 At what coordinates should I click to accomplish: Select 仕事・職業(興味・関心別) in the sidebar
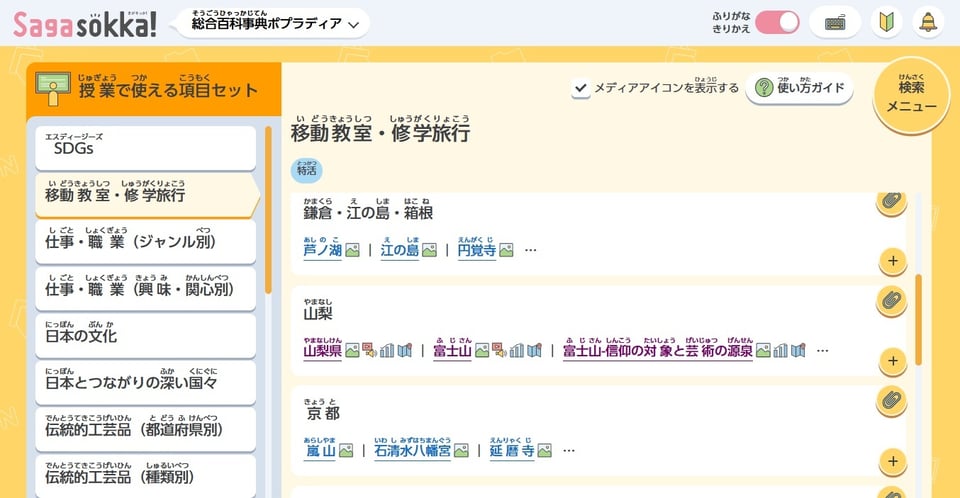tap(146, 289)
